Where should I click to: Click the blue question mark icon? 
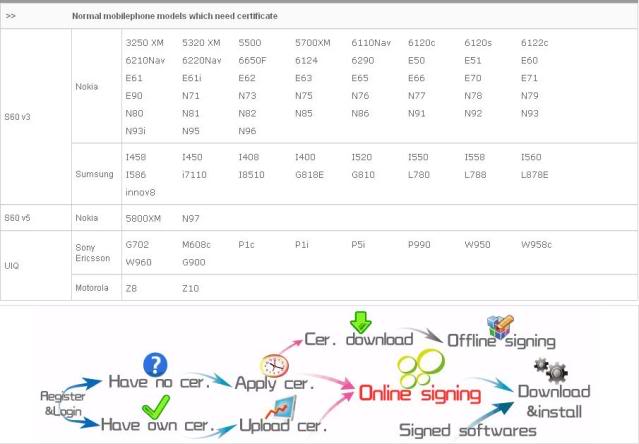click(x=154, y=364)
